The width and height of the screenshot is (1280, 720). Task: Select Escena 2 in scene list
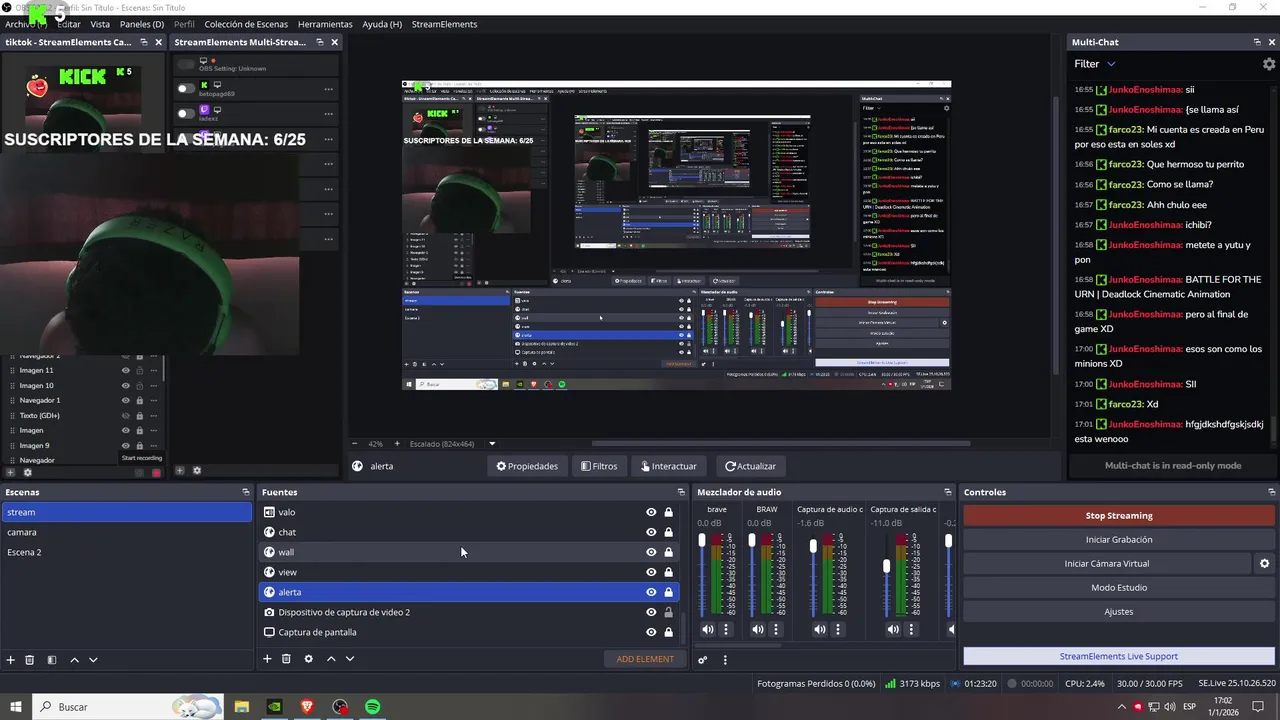pyautogui.click(x=126, y=552)
